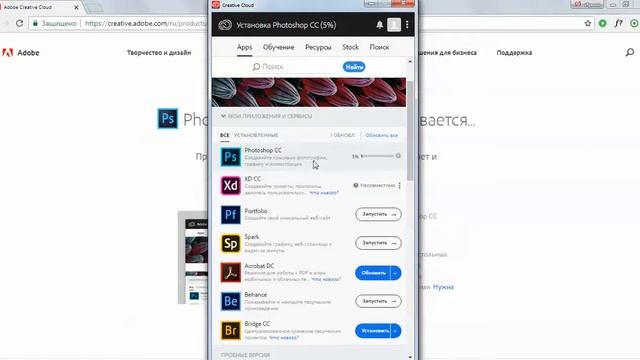Open the profile avatar in Creative Cloud

point(394,24)
